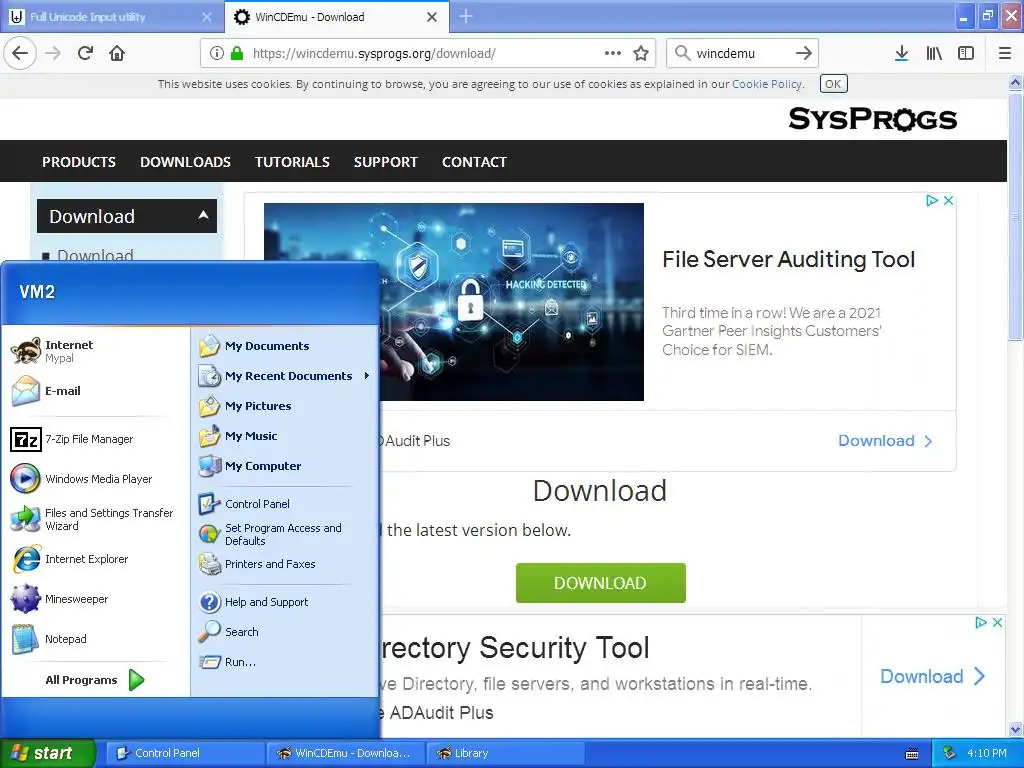This screenshot has height=768, width=1024.
Task: Expand My Recent Documents submenu
Action: [285, 376]
